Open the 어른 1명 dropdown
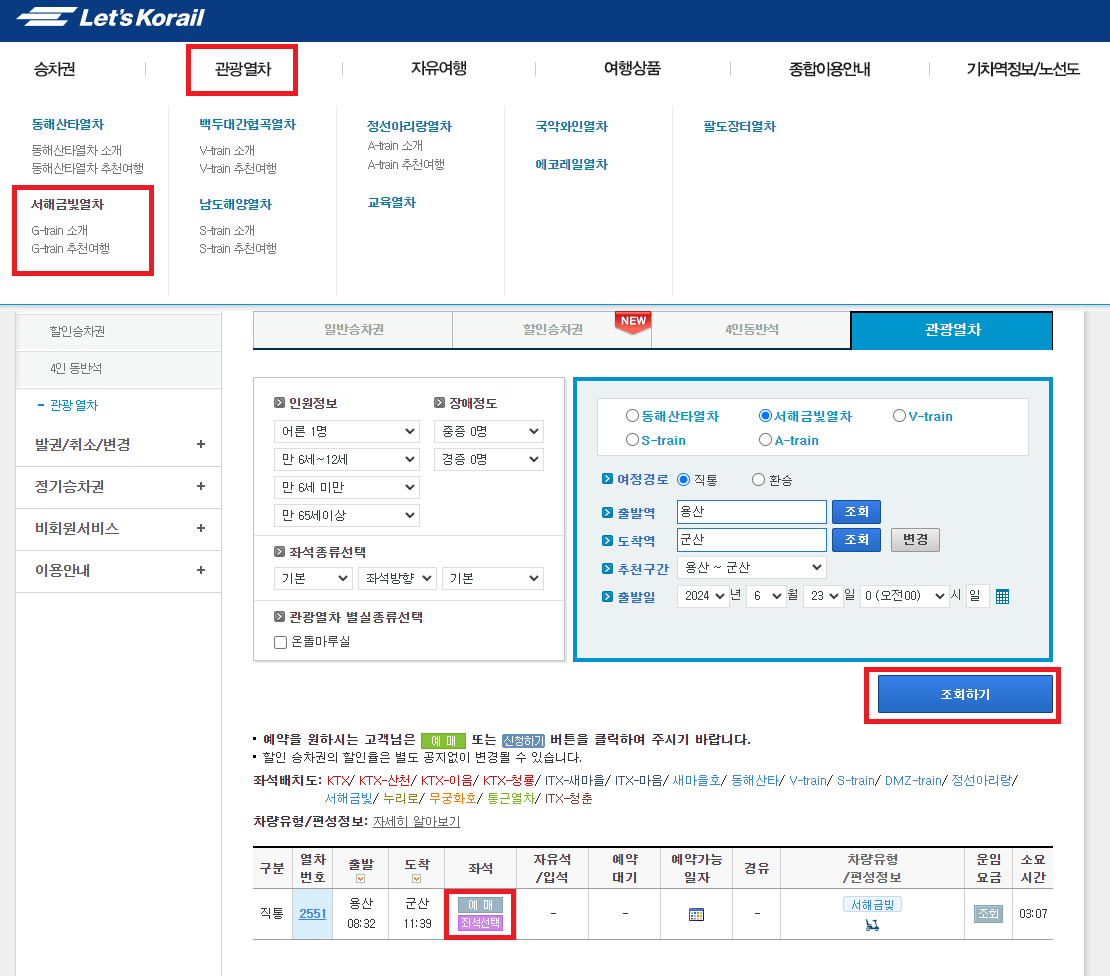This screenshot has height=976, width=1110. [346, 431]
